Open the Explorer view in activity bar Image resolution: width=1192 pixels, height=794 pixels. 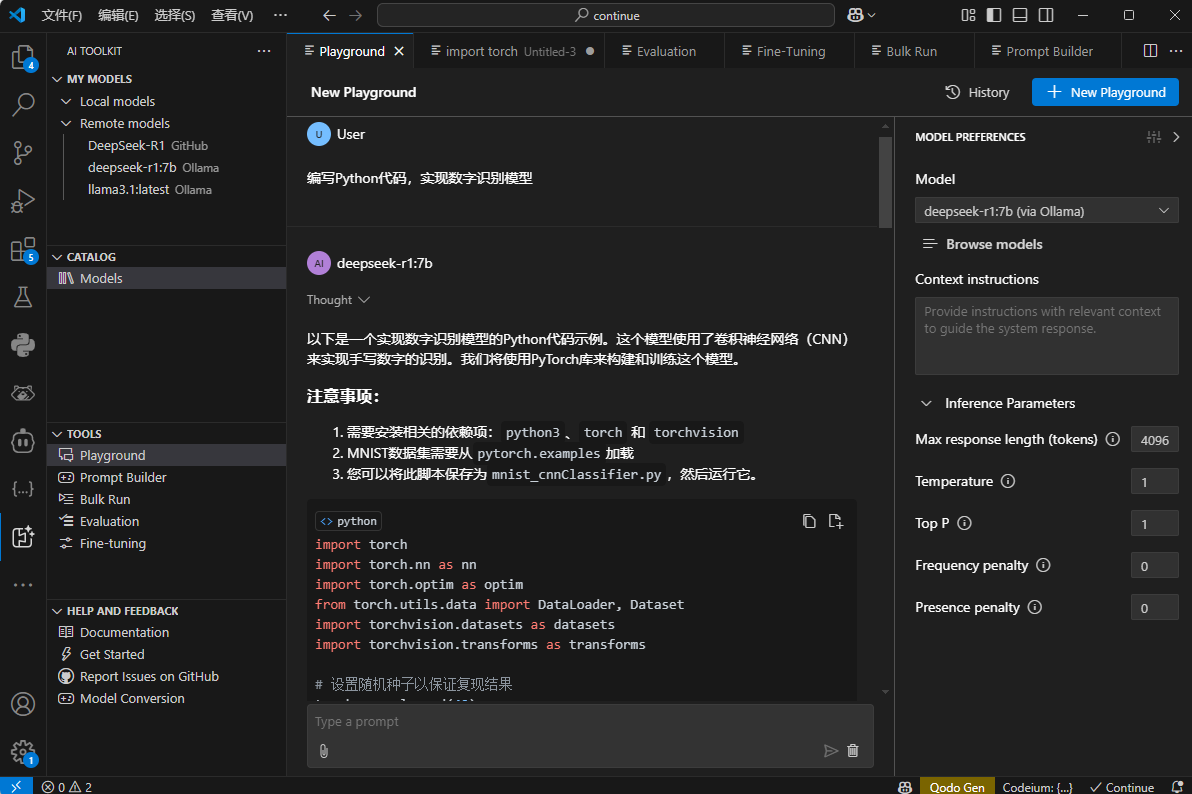click(x=23, y=58)
